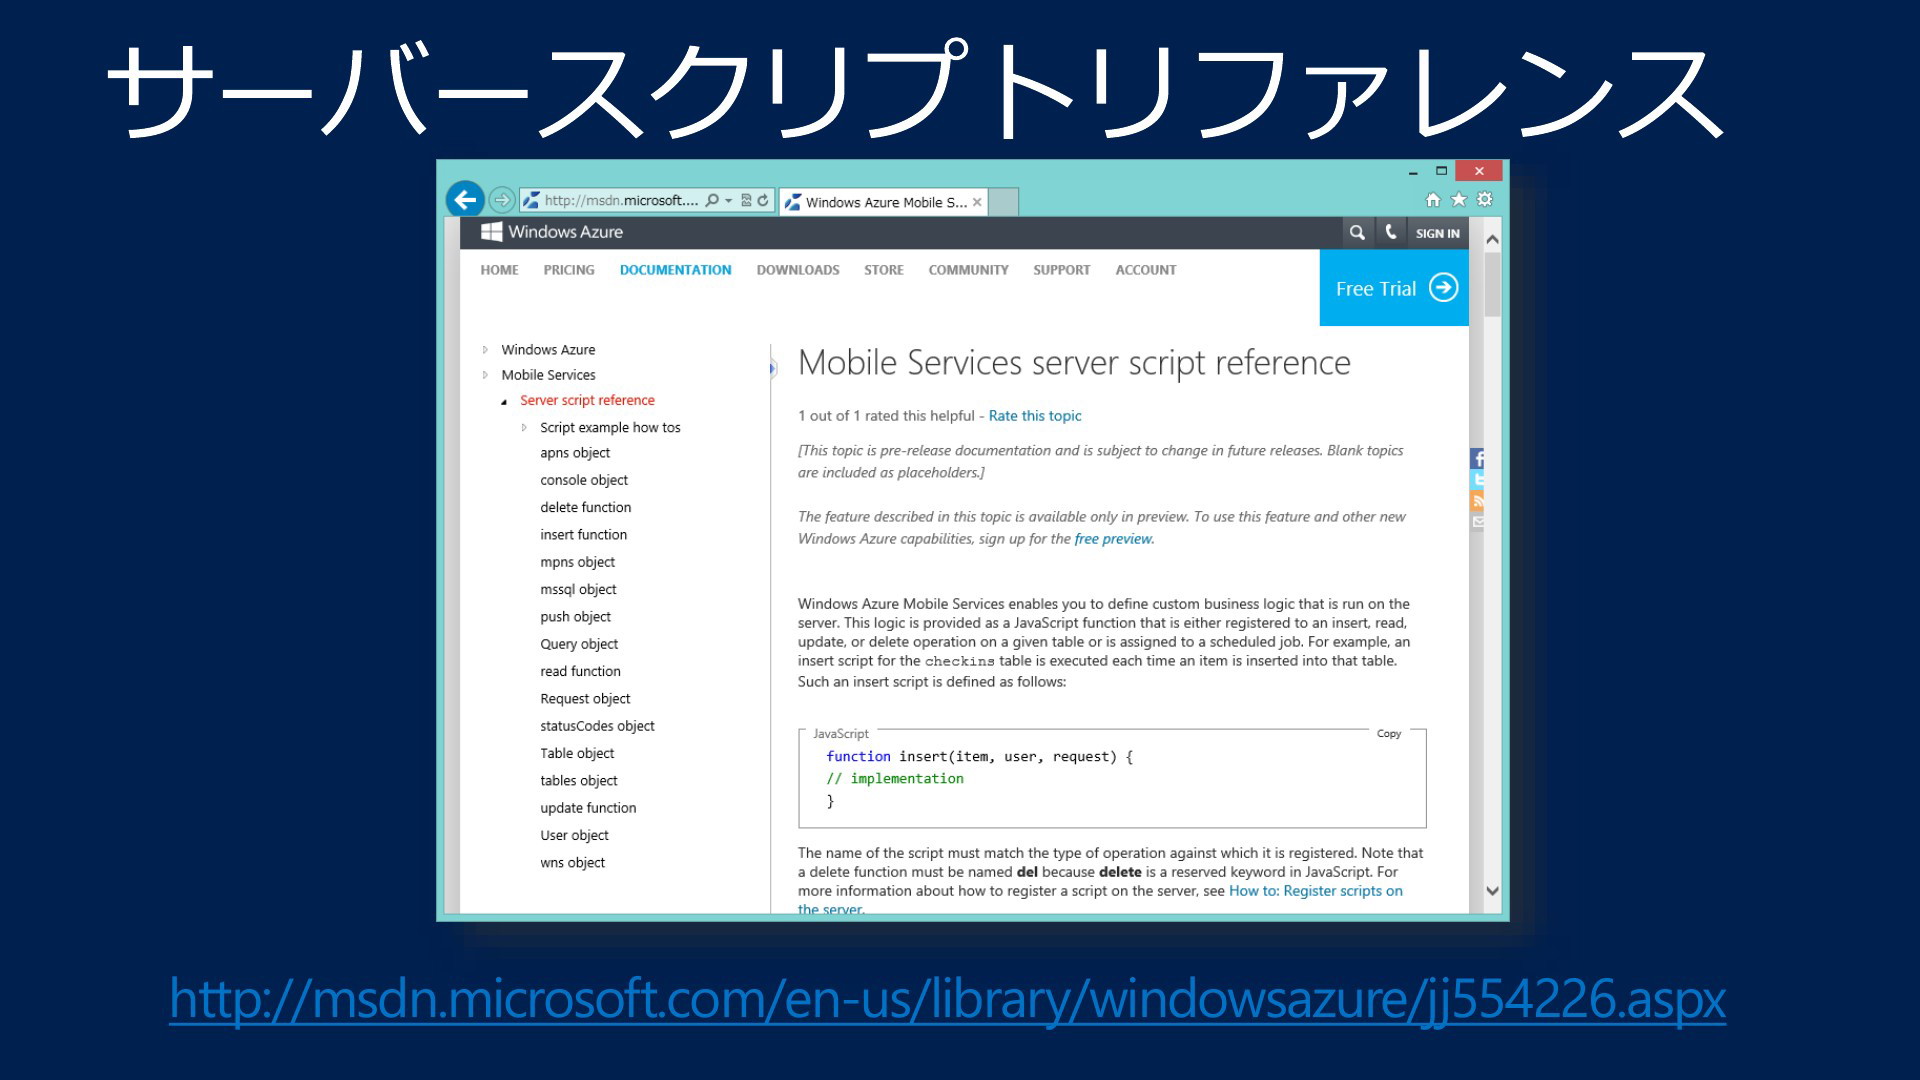Click the scrollbar up arrow

tap(1492, 239)
